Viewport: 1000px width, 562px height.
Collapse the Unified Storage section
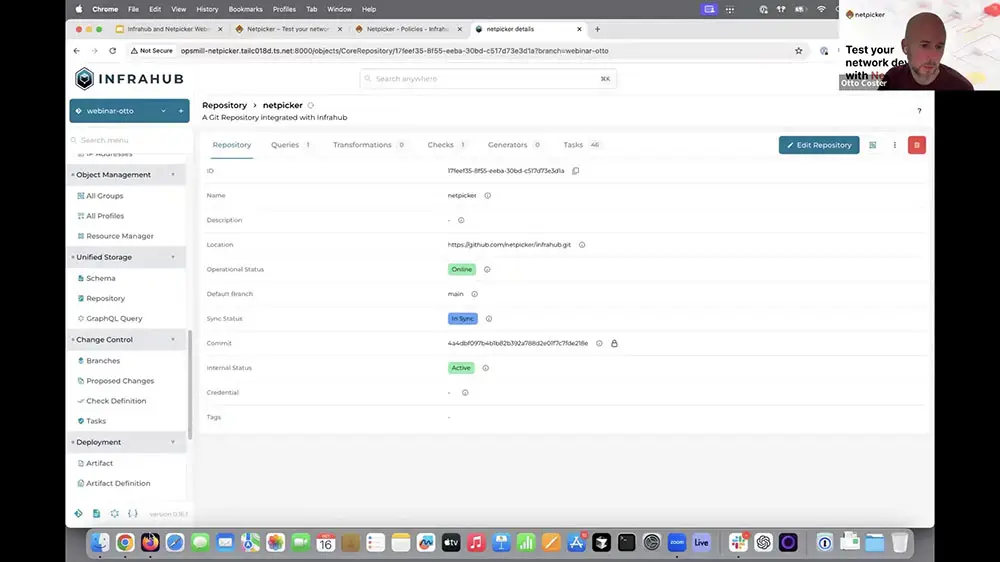(172, 257)
